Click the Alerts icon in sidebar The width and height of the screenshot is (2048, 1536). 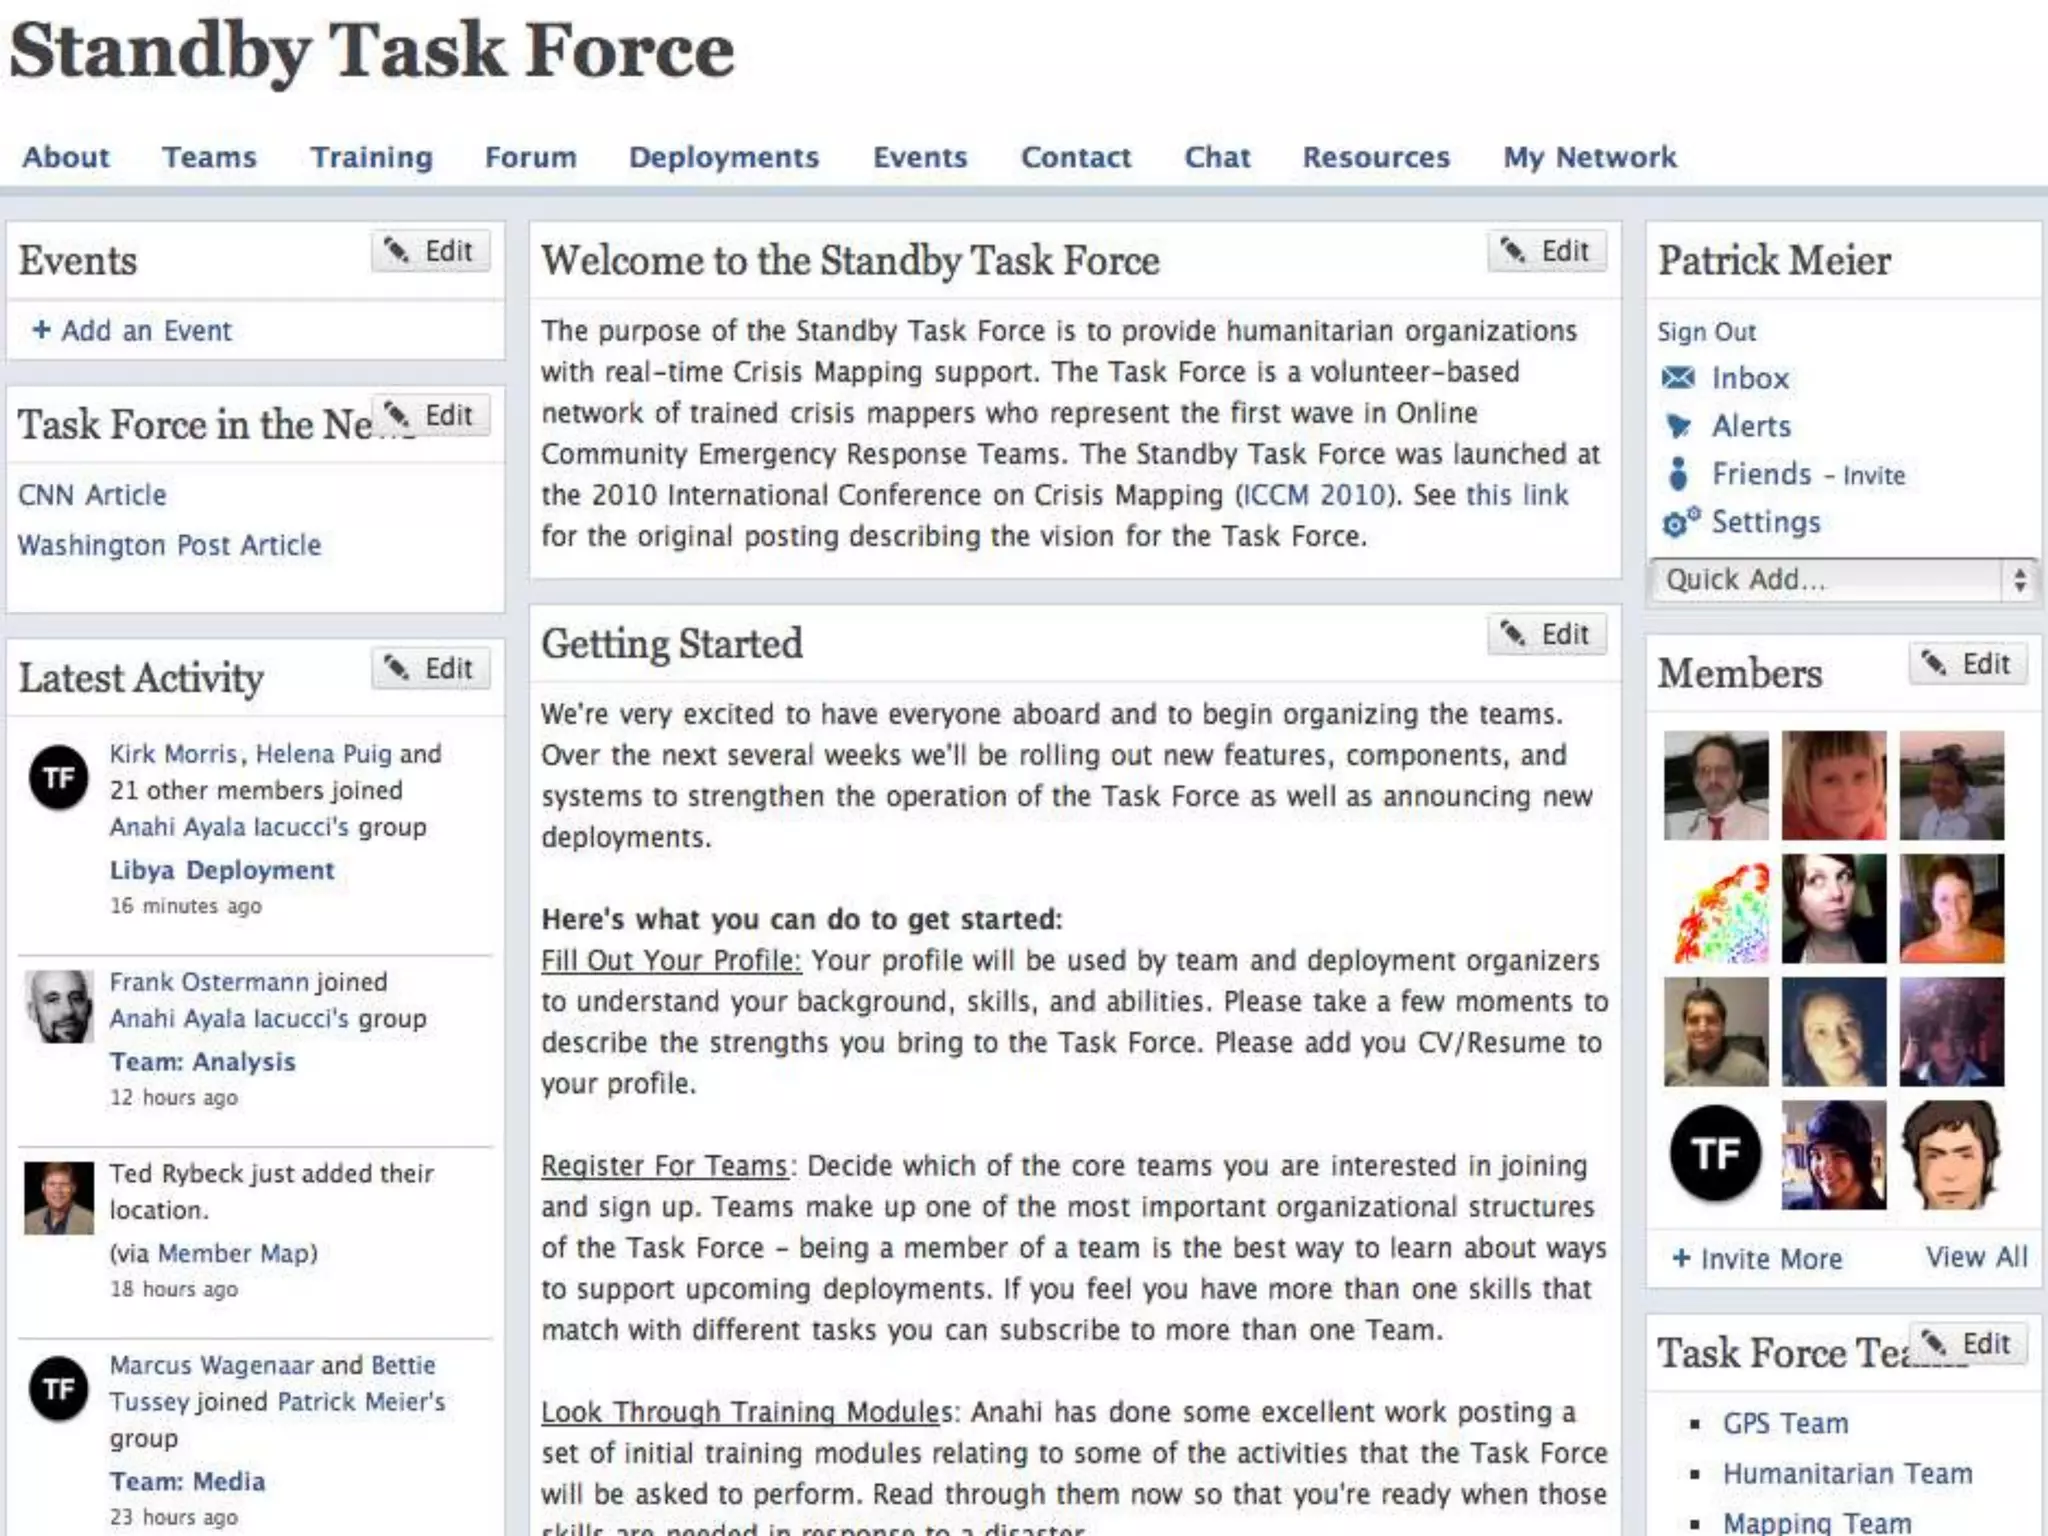pyautogui.click(x=1678, y=426)
